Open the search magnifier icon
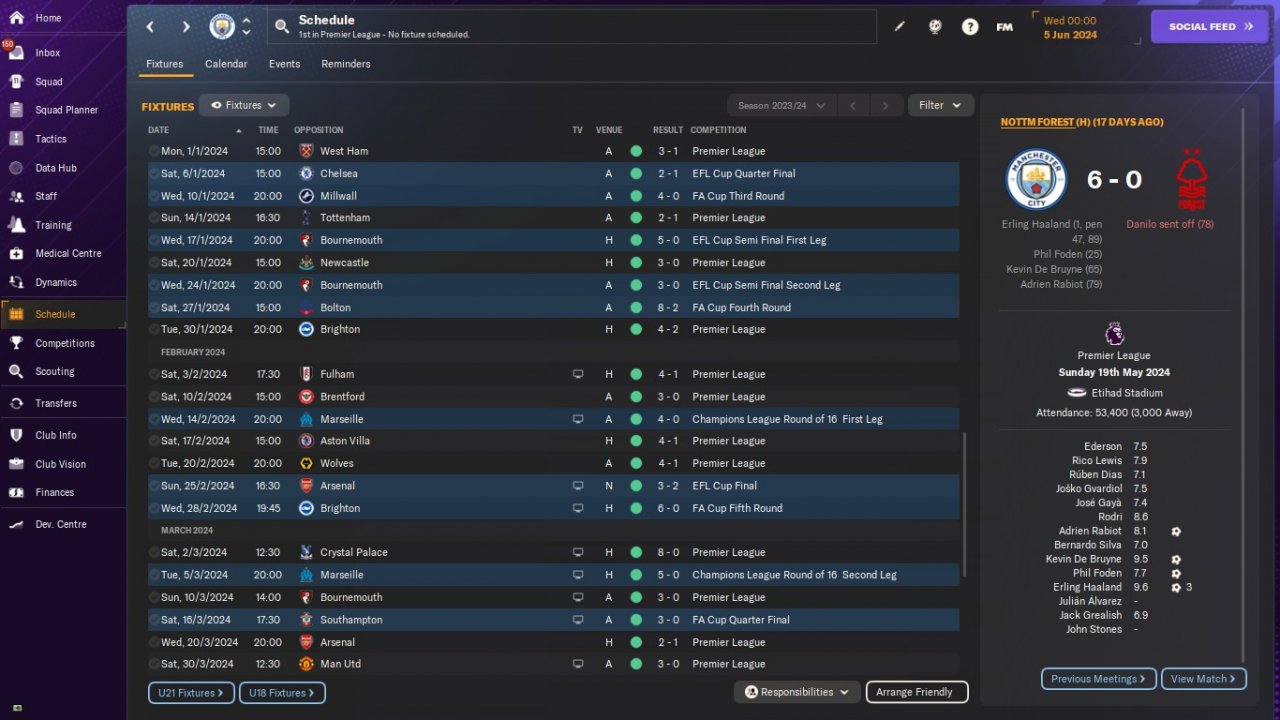The height and width of the screenshot is (720, 1280). click(x=282, y=27)
